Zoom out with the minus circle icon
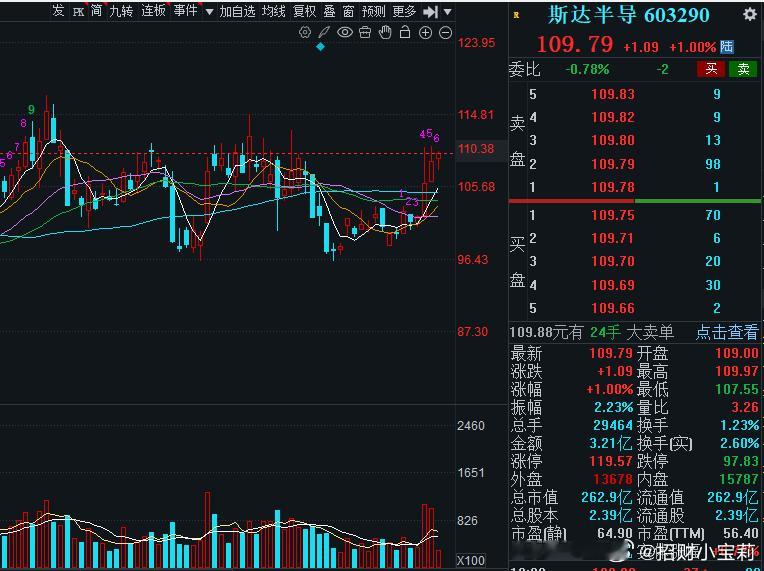Screen dimensions: 764x571 [x=446, y=33]
